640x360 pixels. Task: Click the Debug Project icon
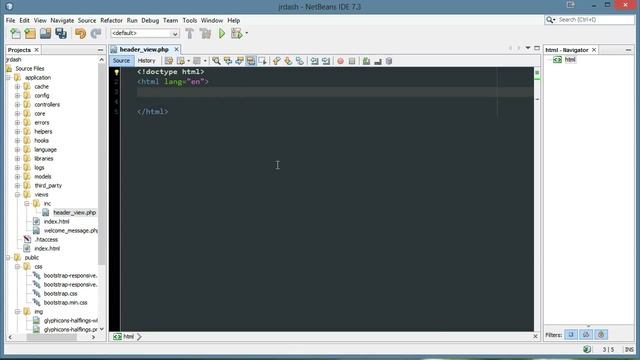[237, 33]
